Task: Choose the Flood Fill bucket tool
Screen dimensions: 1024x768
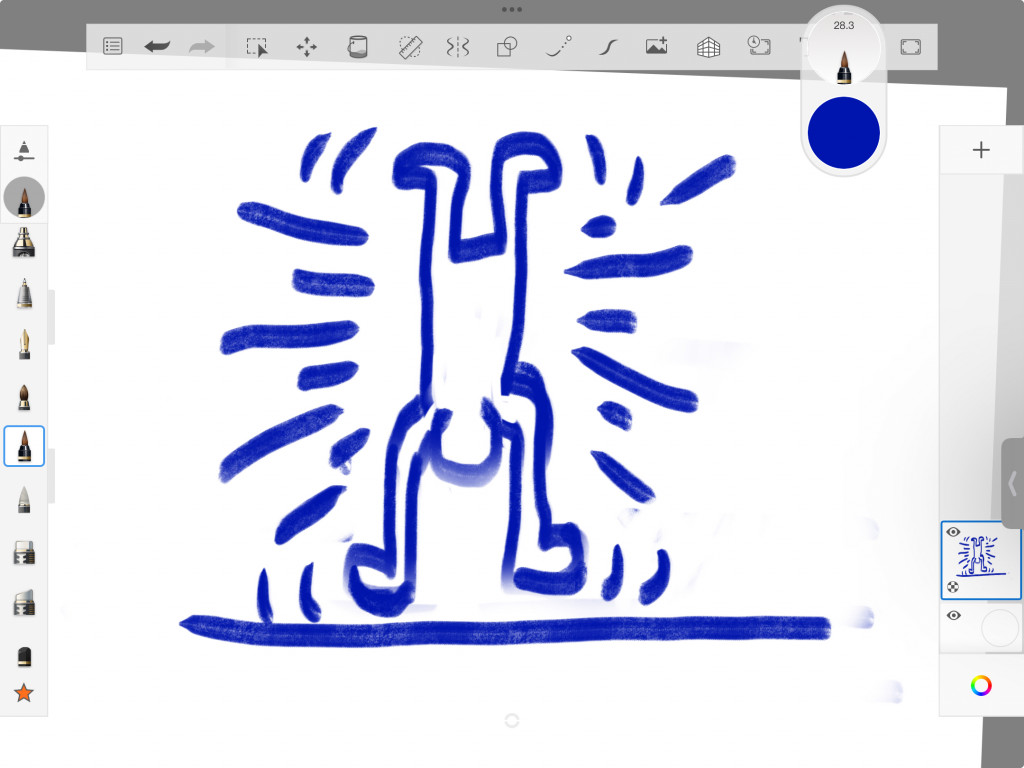Action: click(357, 47)
